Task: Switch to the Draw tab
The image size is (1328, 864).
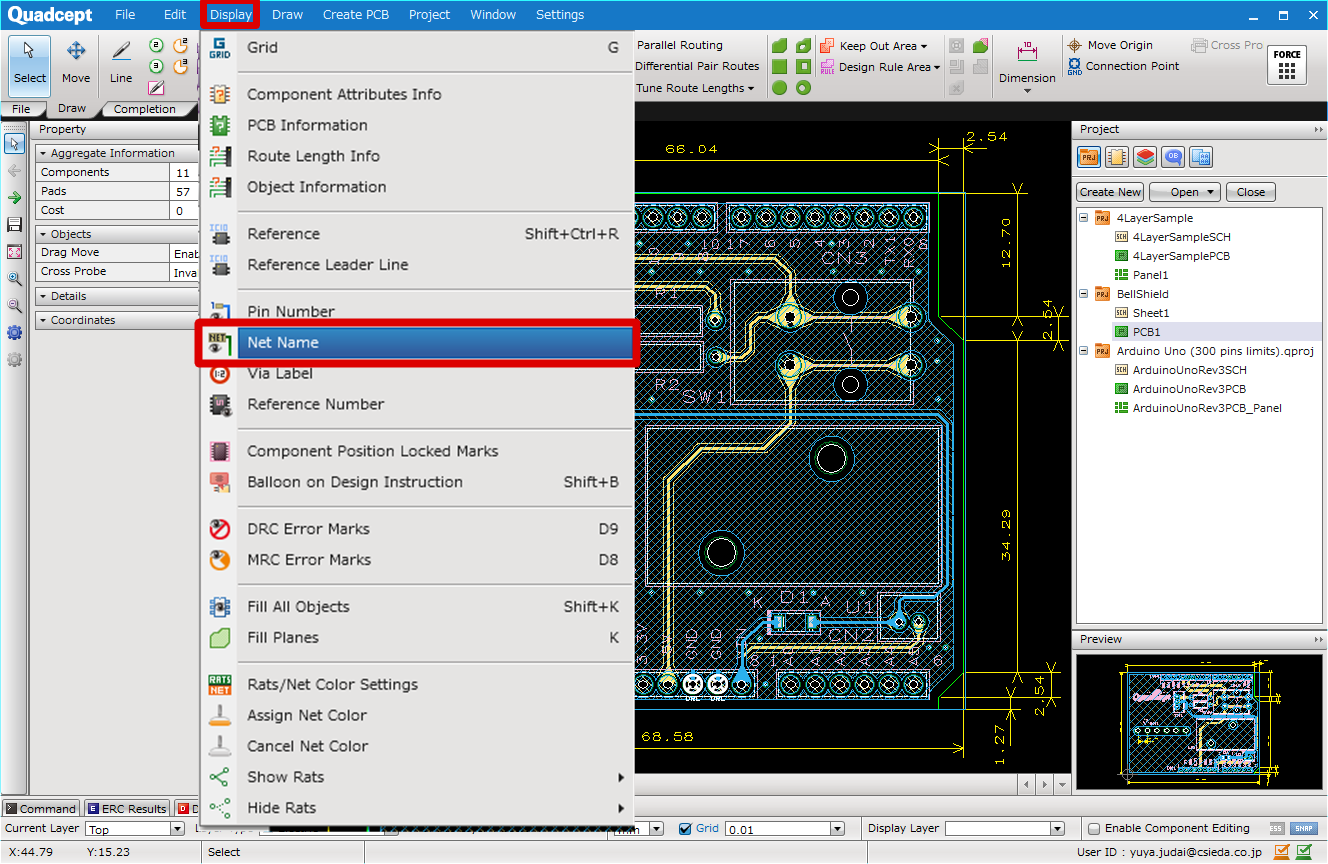Action: tap(70, 108)
